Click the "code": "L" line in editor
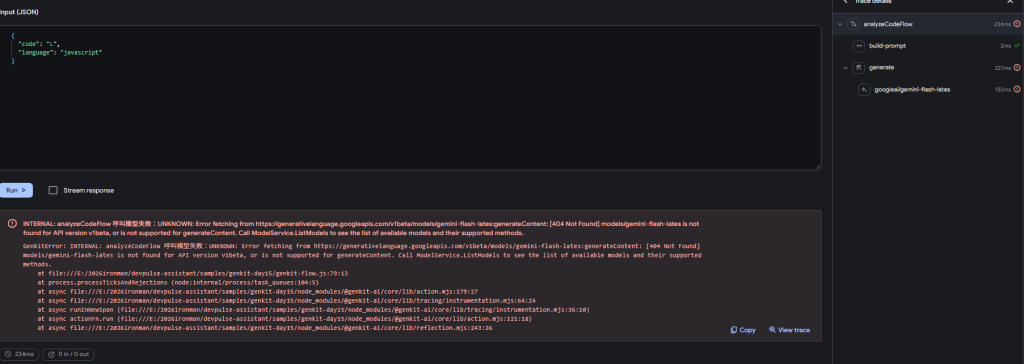 point(39,43)
